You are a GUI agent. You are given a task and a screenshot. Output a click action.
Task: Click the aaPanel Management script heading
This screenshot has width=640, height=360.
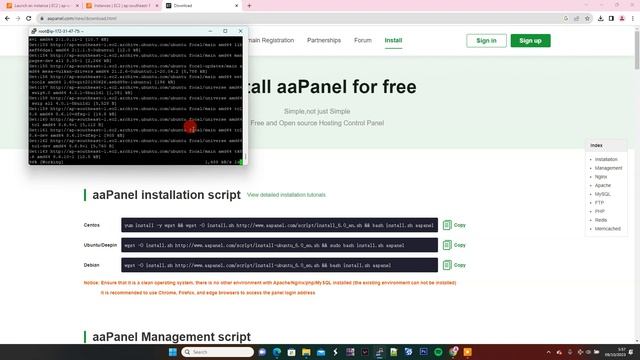171,337
